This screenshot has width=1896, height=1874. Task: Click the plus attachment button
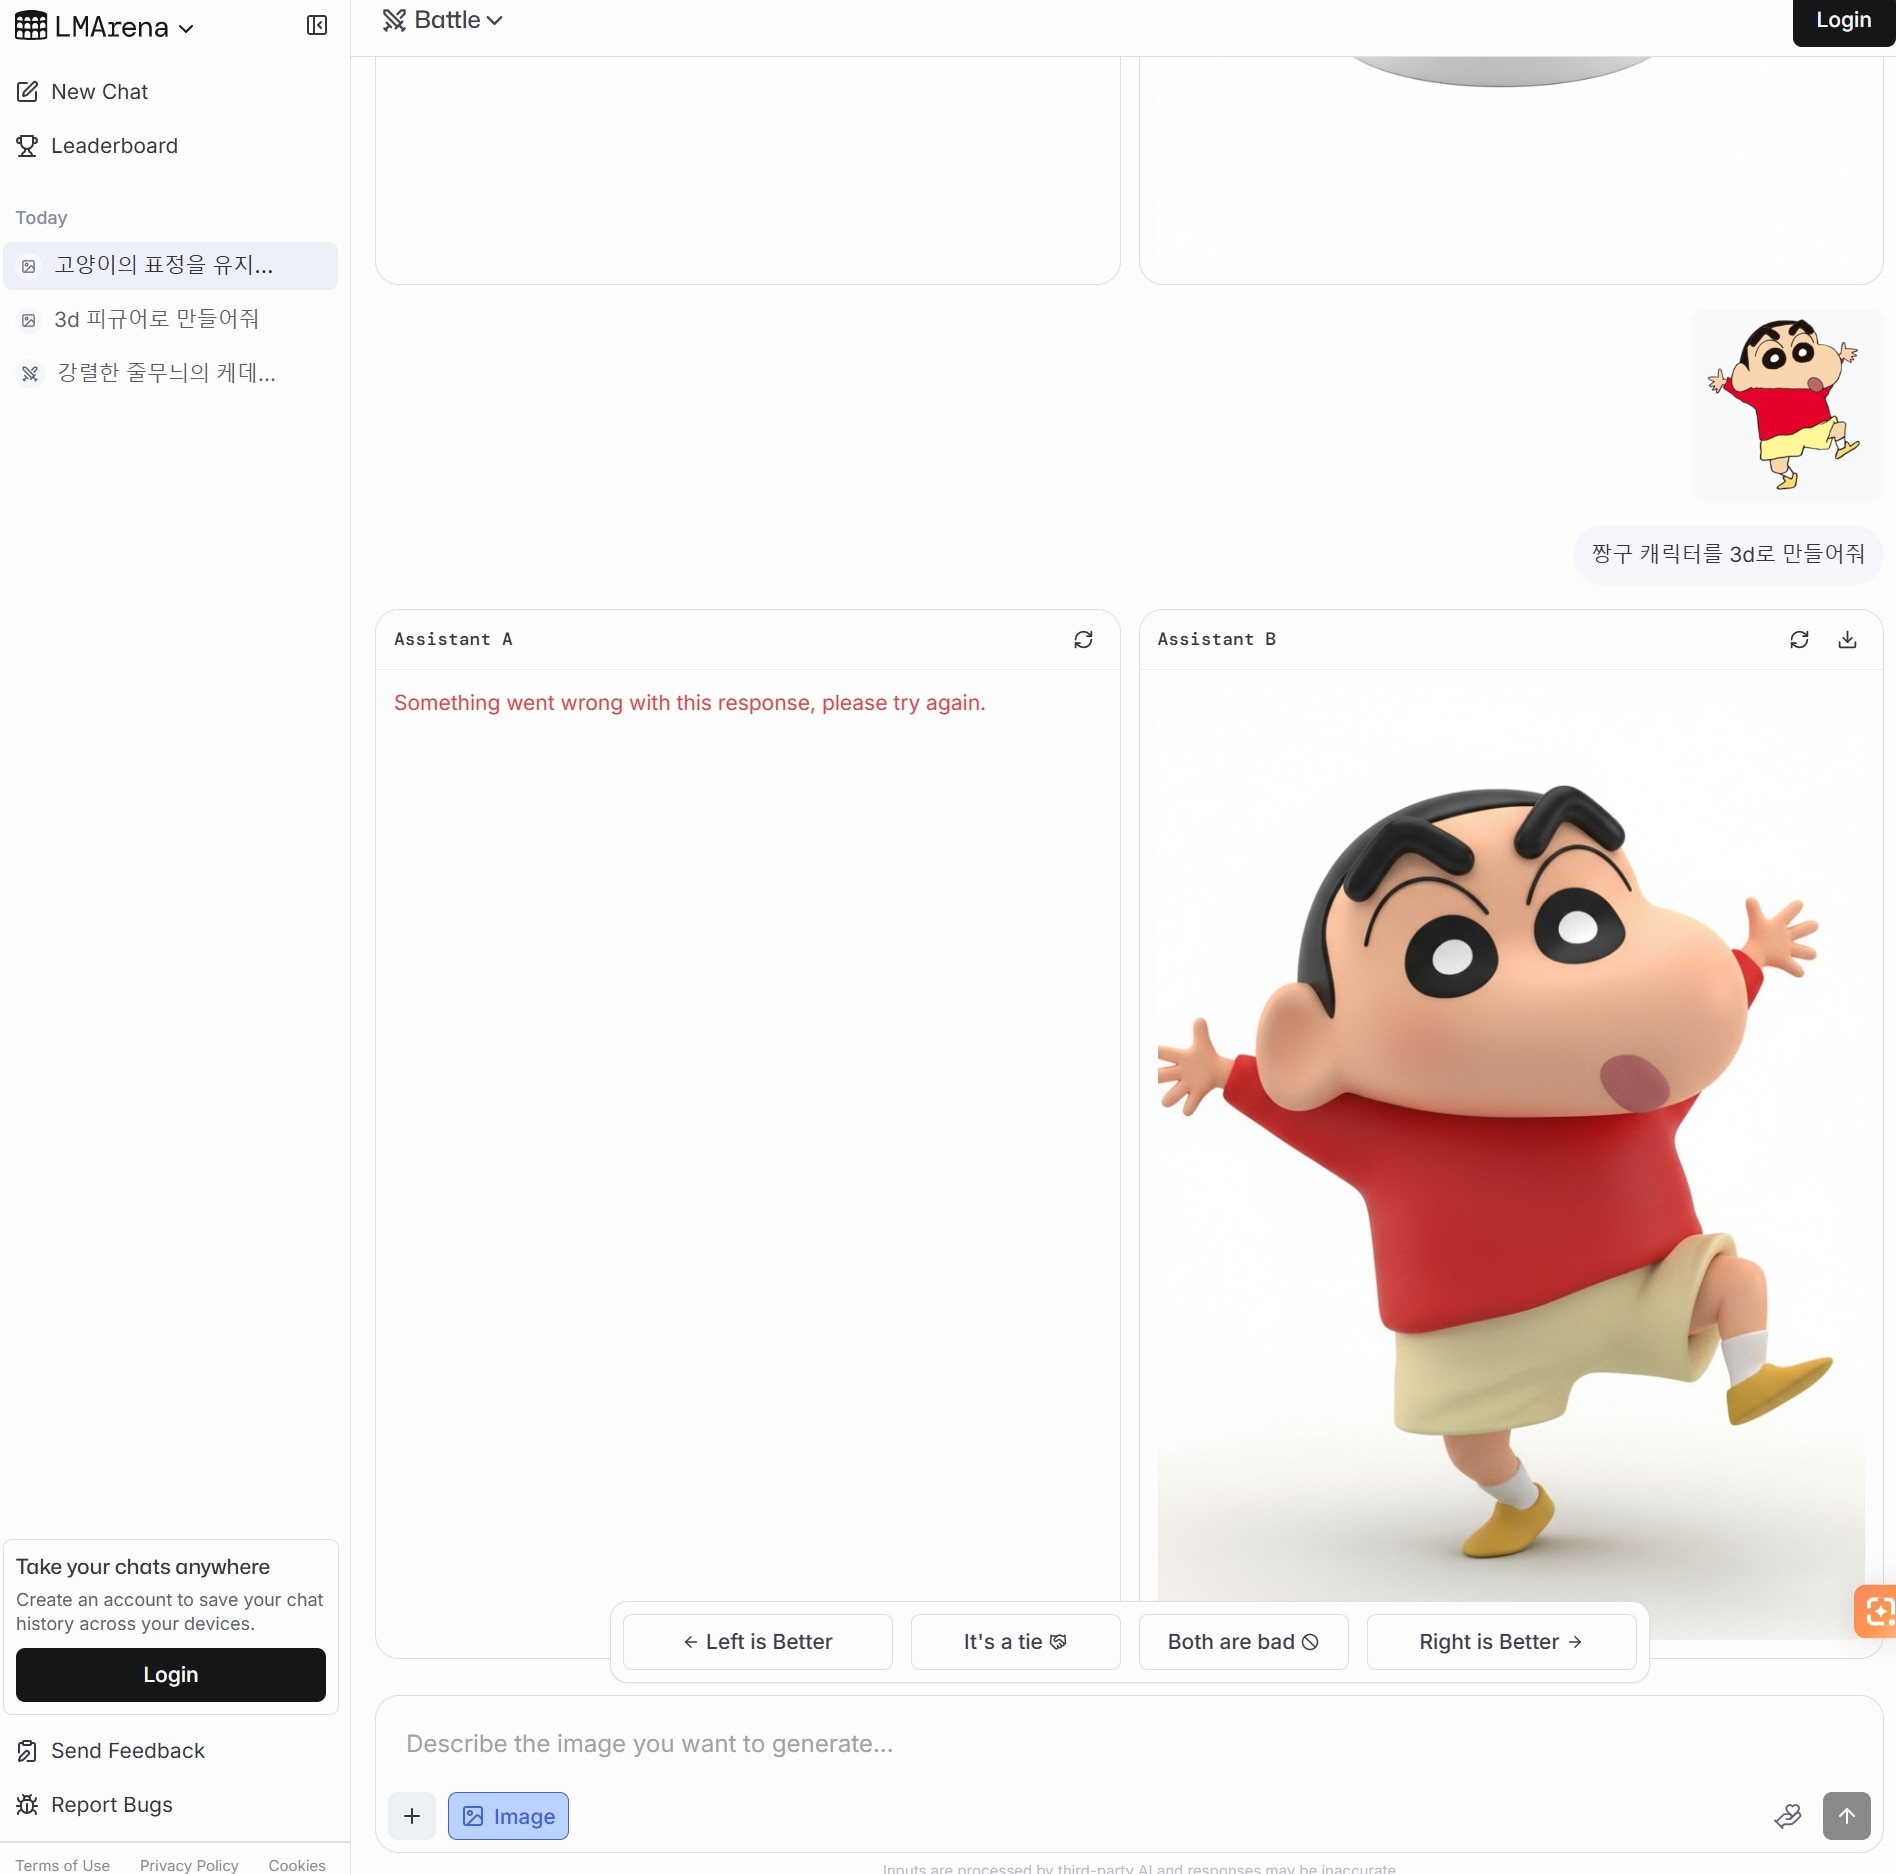(x=412, y=1816)
